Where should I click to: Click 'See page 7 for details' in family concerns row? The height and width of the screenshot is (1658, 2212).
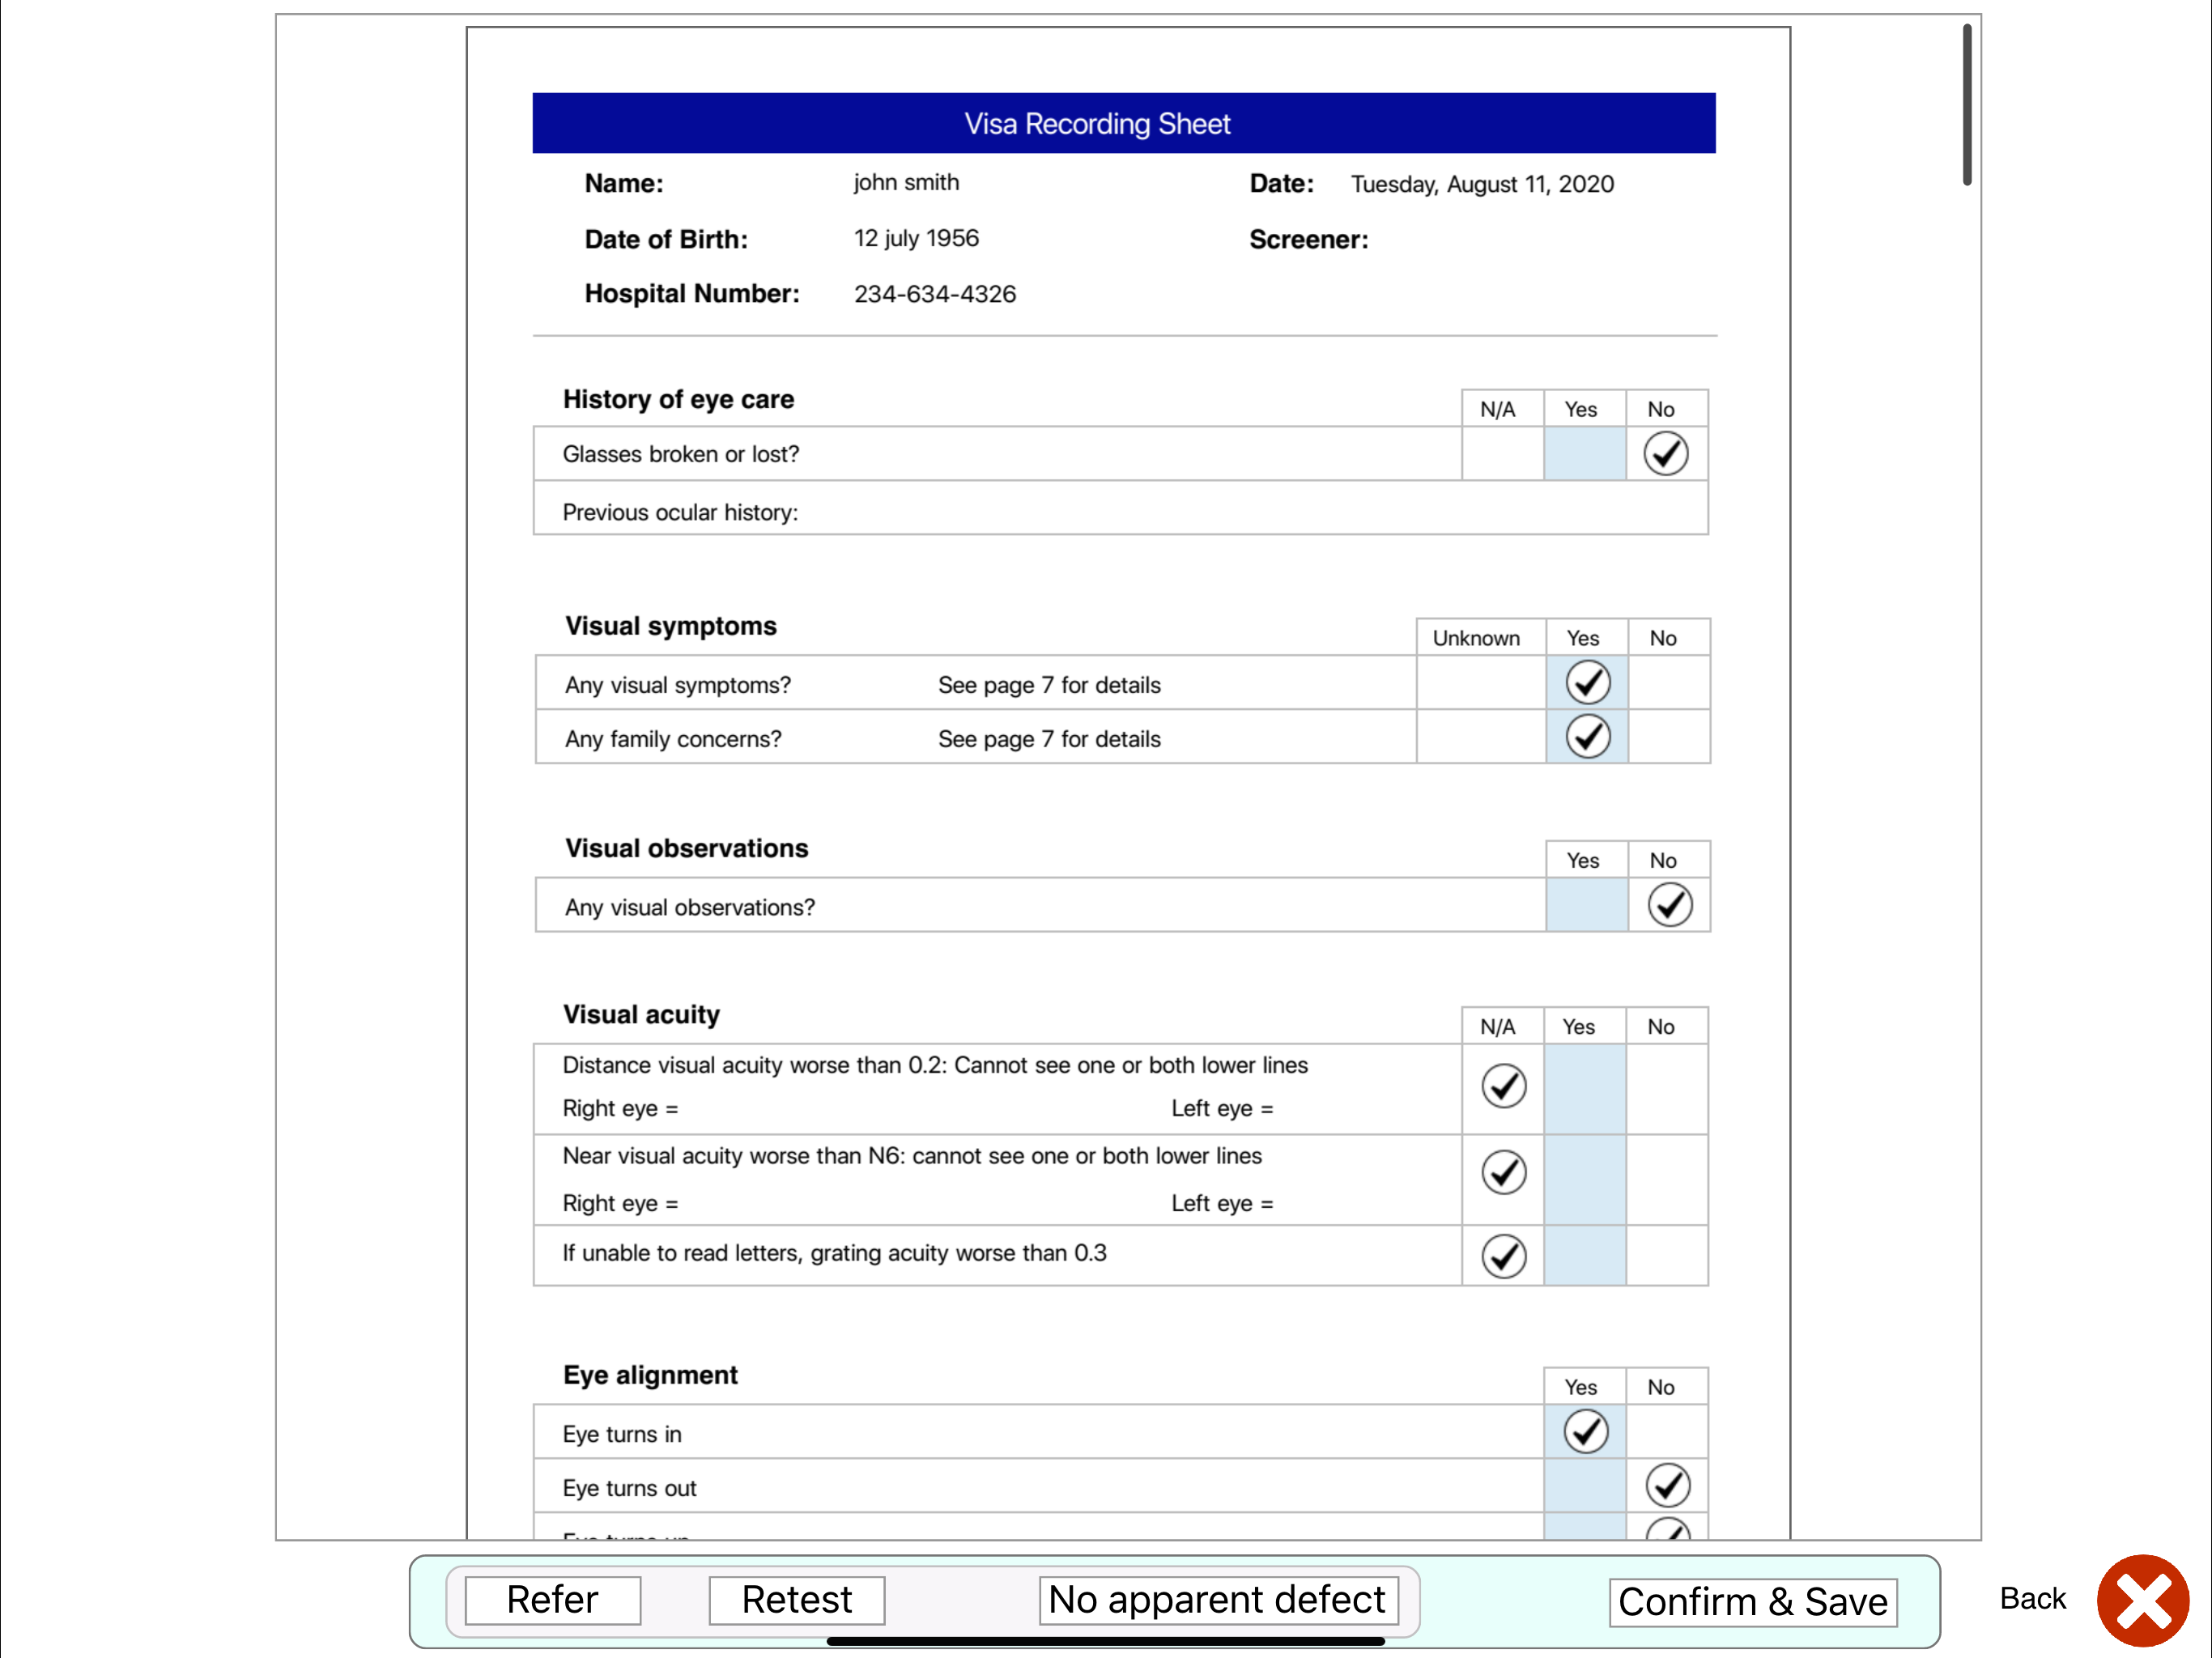pos(1049,739)
